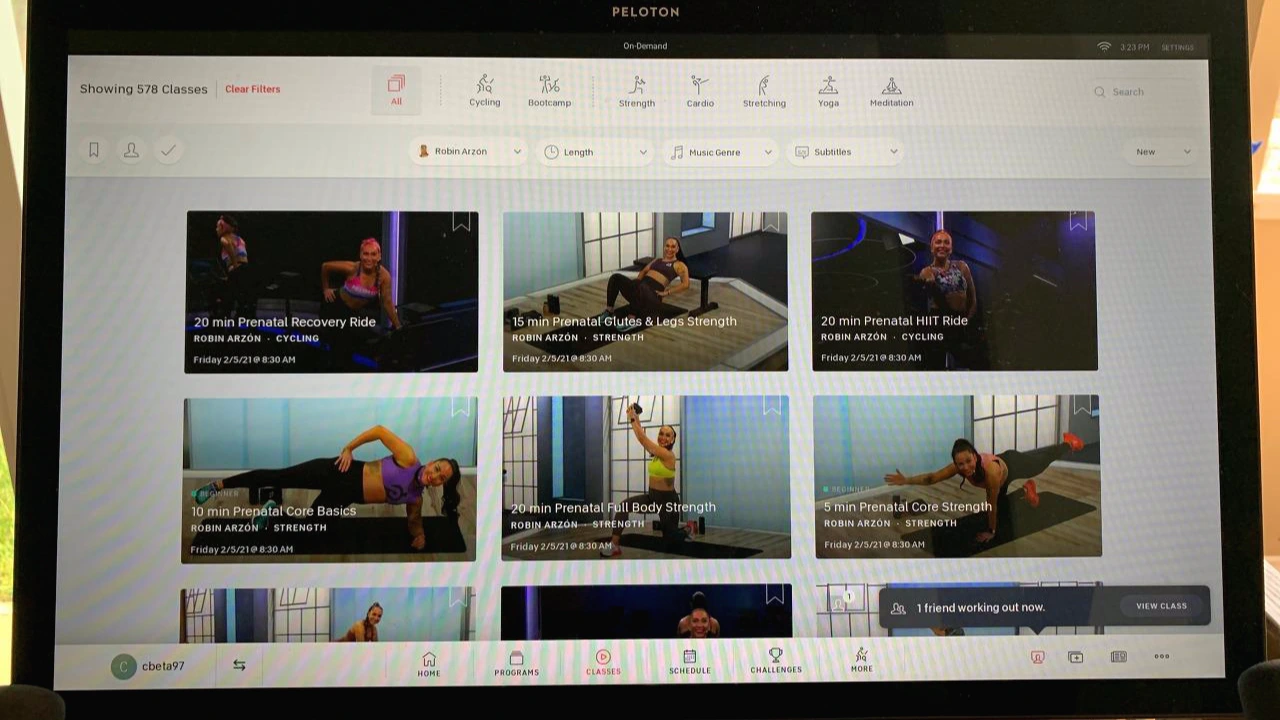The width and height of the screenshot is (1280, 720).
Task: Open the three-dots overflow menu
Action: point(1162,657)
